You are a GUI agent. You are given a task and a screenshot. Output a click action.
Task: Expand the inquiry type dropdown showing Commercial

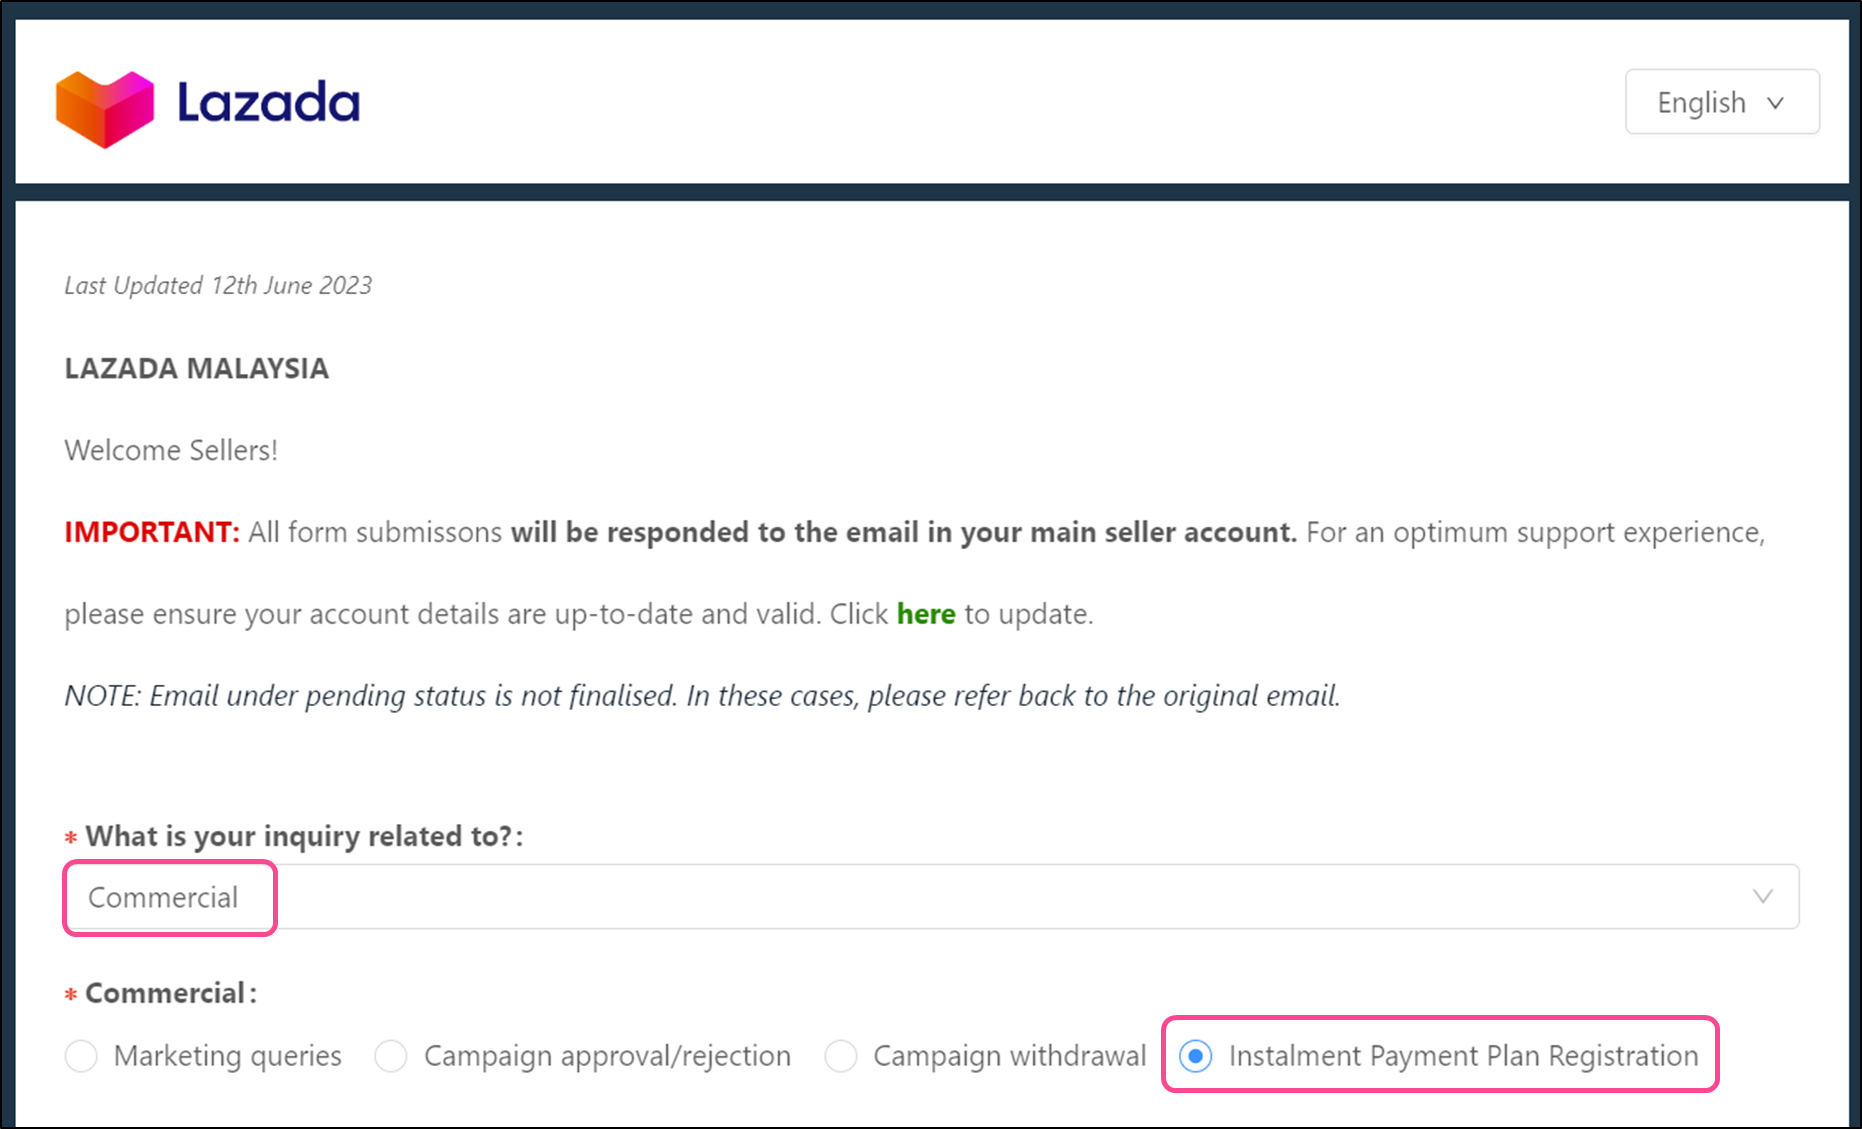pyautogui.click(x=930, y=896)
